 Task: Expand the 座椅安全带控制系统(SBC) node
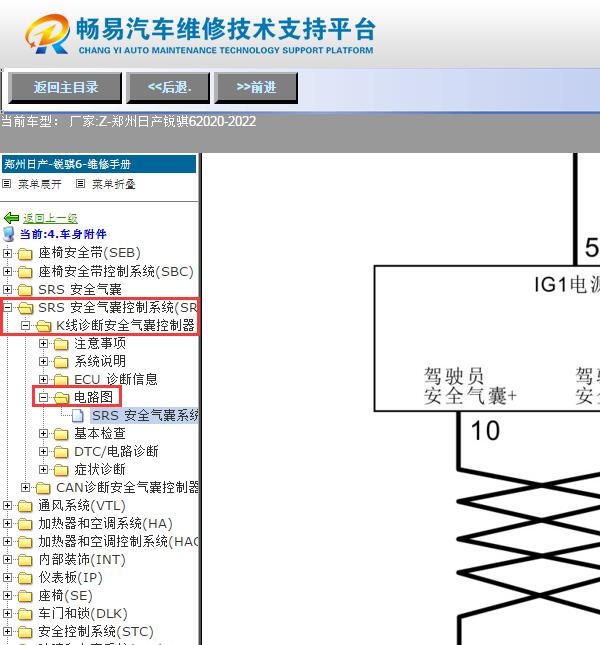point(7,271)
